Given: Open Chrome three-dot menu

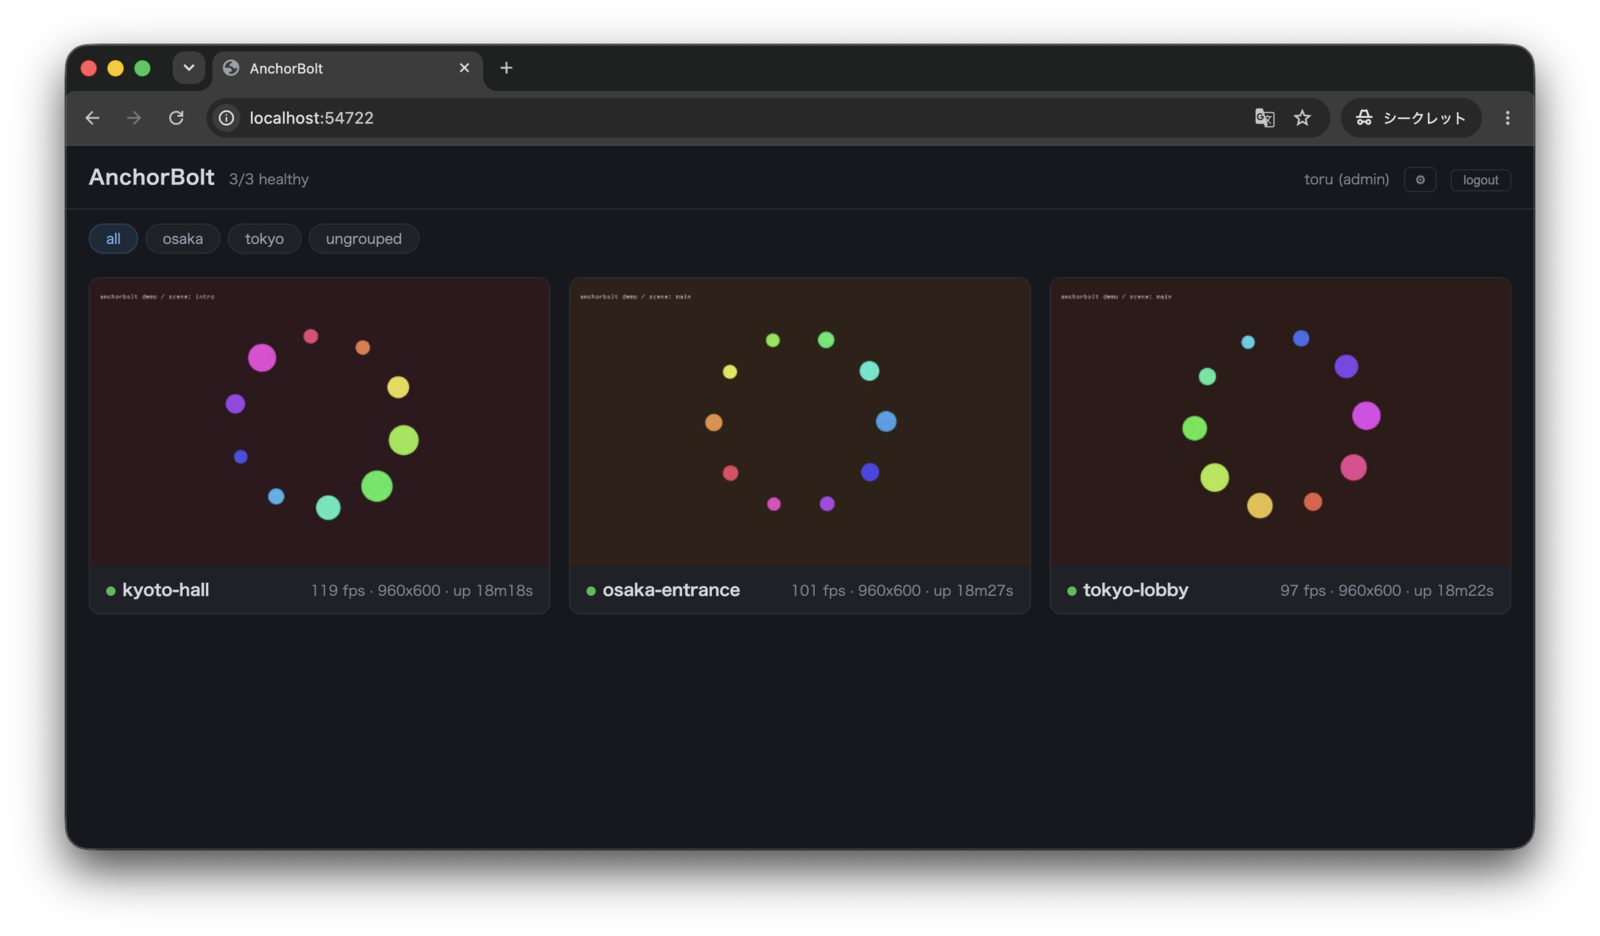Looking at the screenshot, I should pos(1507,118).
